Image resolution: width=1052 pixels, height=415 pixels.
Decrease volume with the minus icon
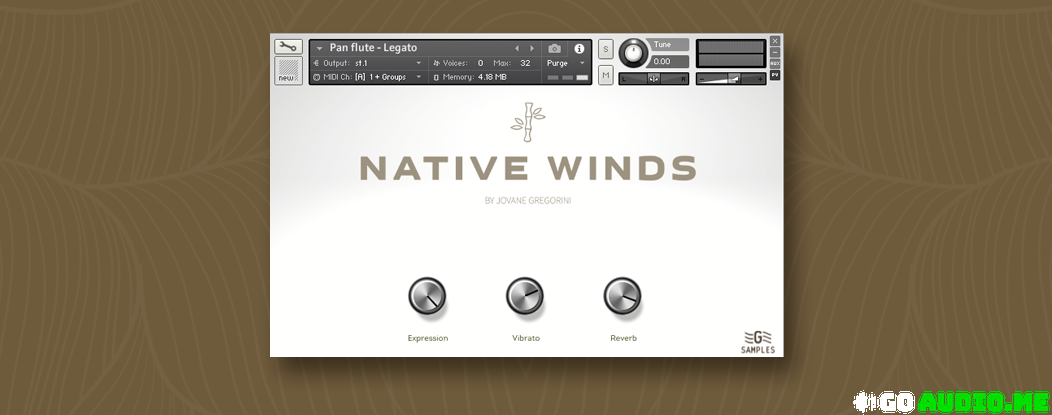pyautogui.click(x=702, y=79)
